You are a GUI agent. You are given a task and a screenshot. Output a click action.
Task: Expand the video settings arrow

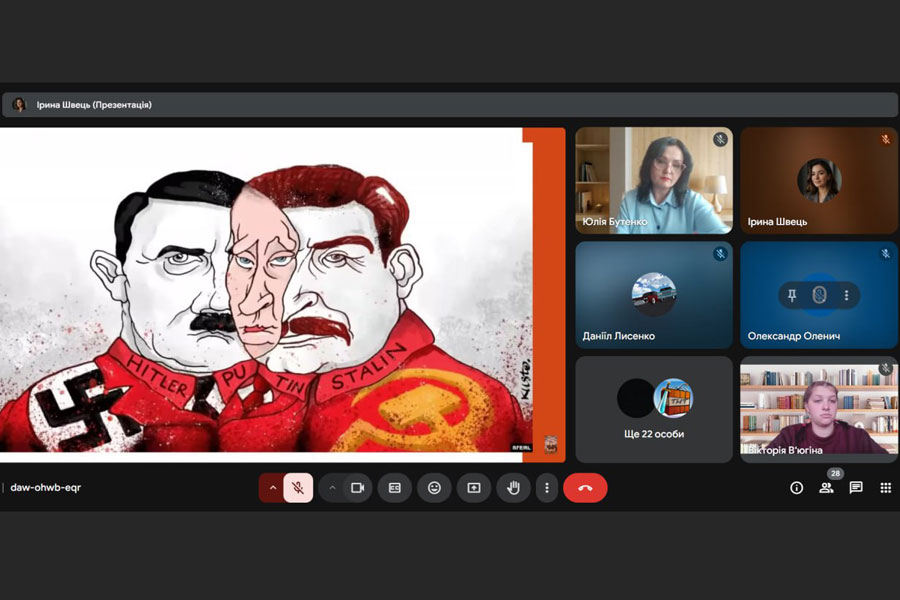332,488
